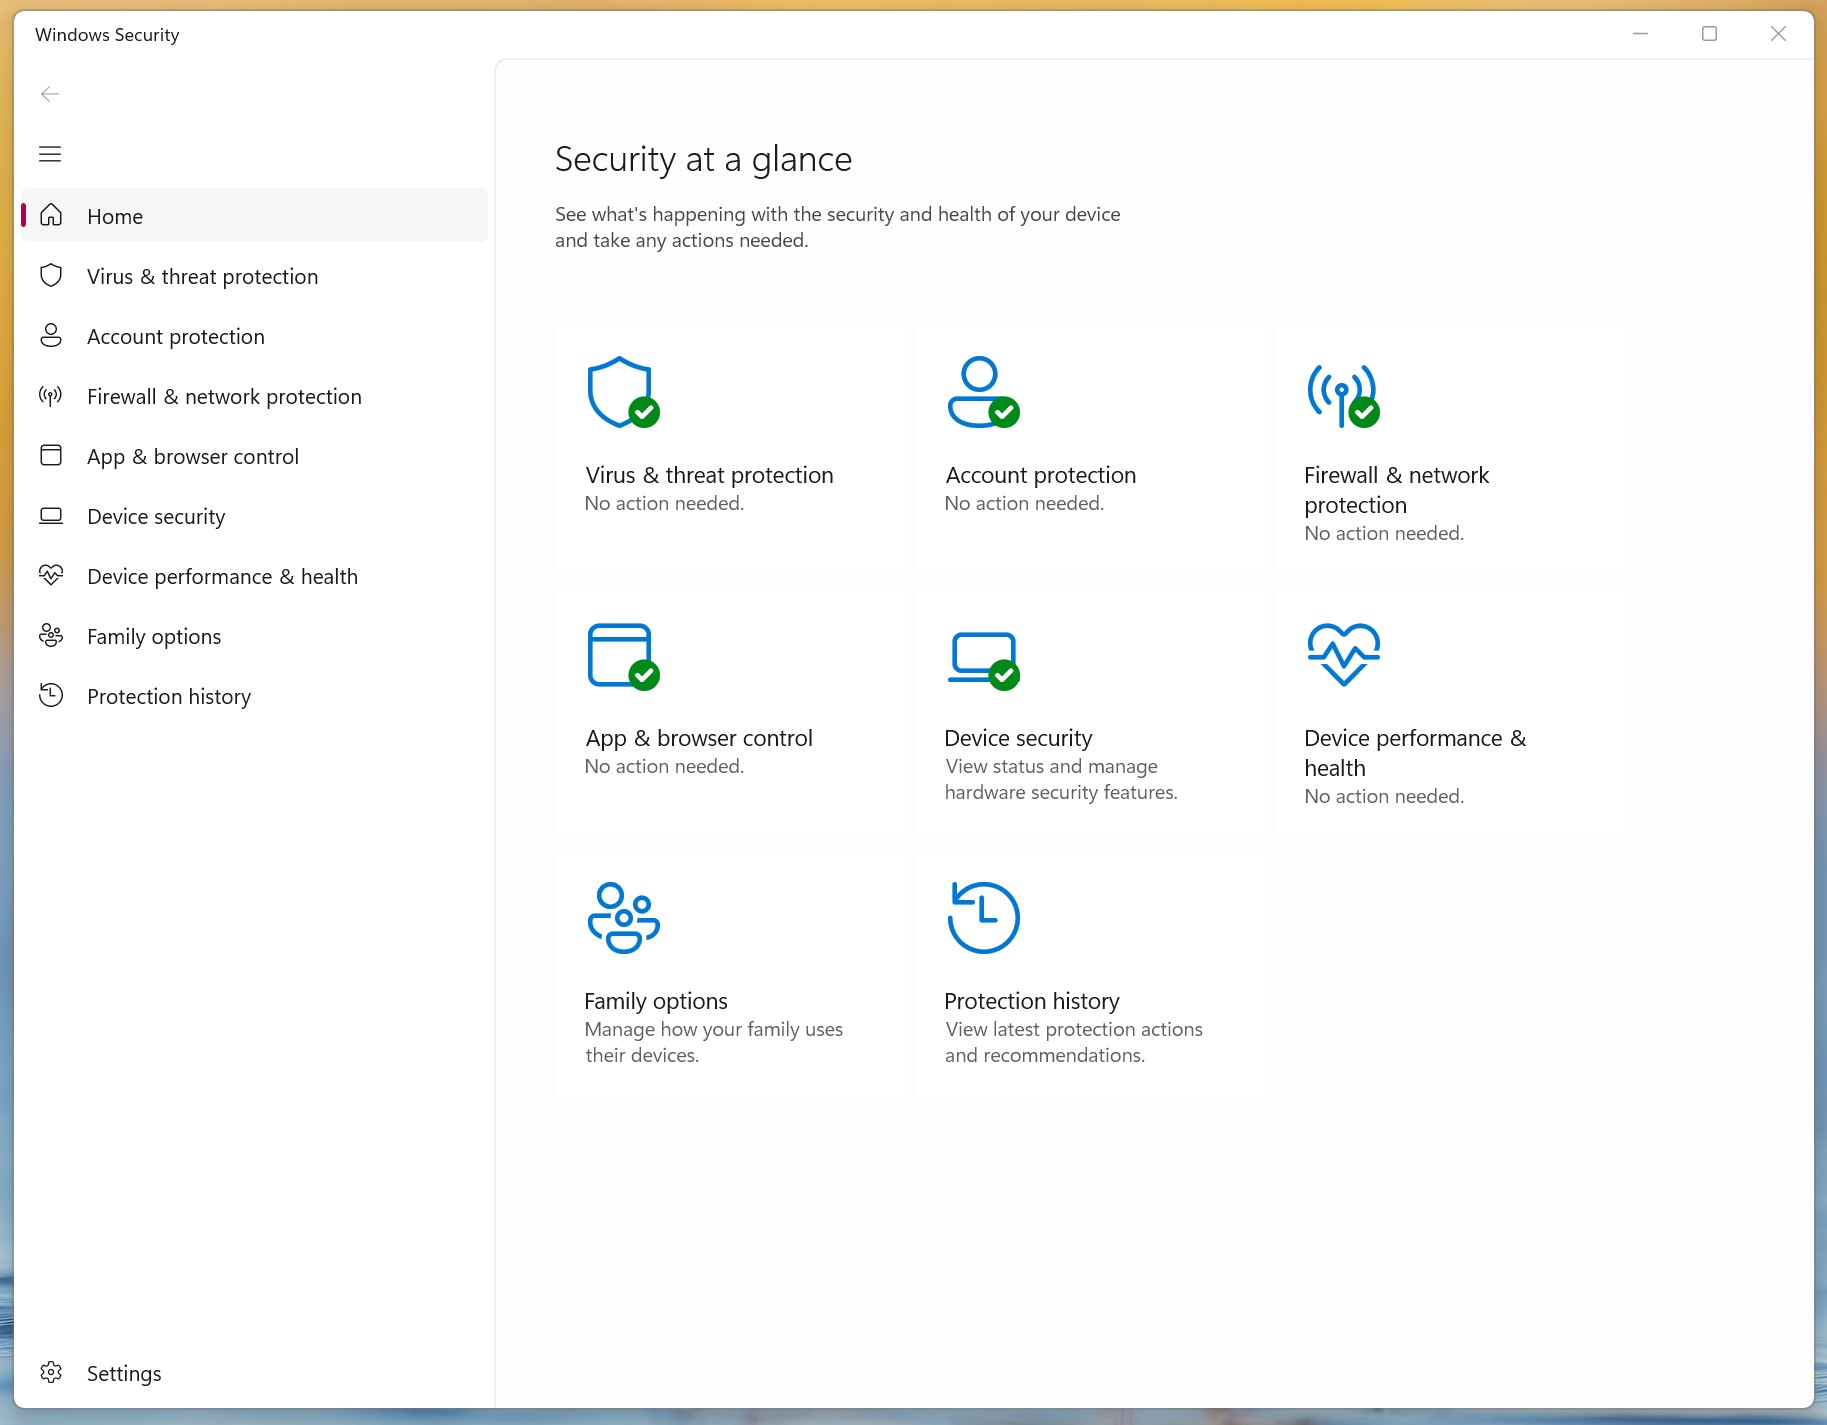Open the Device security card
1827x1425 pixels.
point(1088,710)
